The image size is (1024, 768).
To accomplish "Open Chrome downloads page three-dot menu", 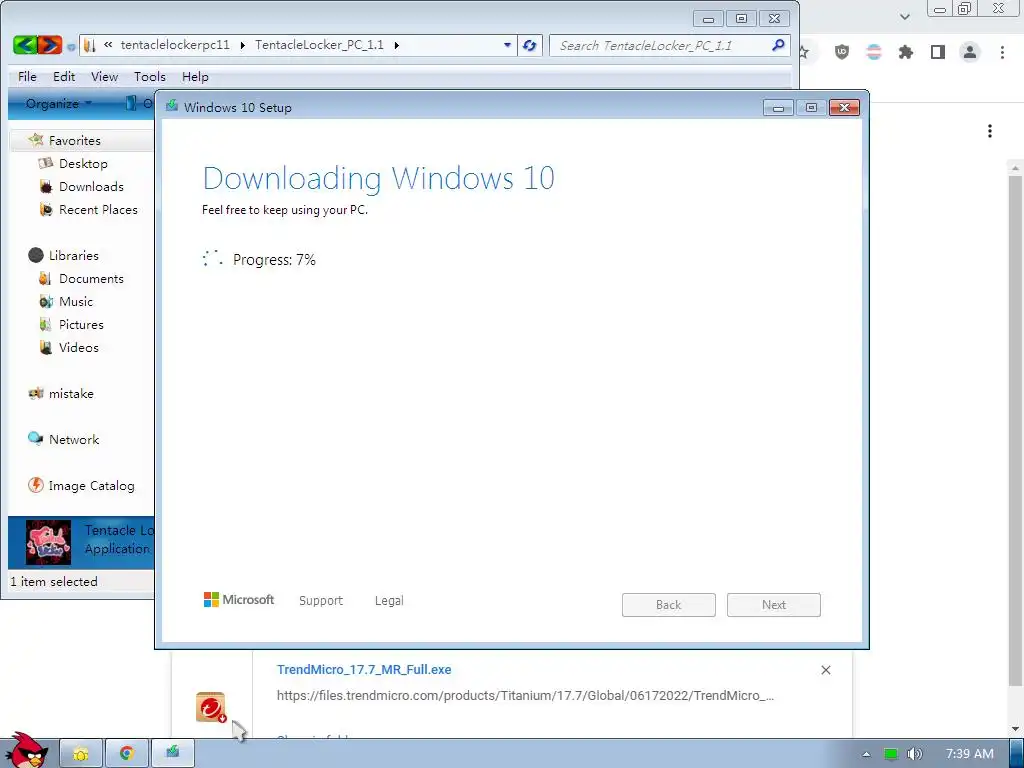I will click(x=990, y=131).
